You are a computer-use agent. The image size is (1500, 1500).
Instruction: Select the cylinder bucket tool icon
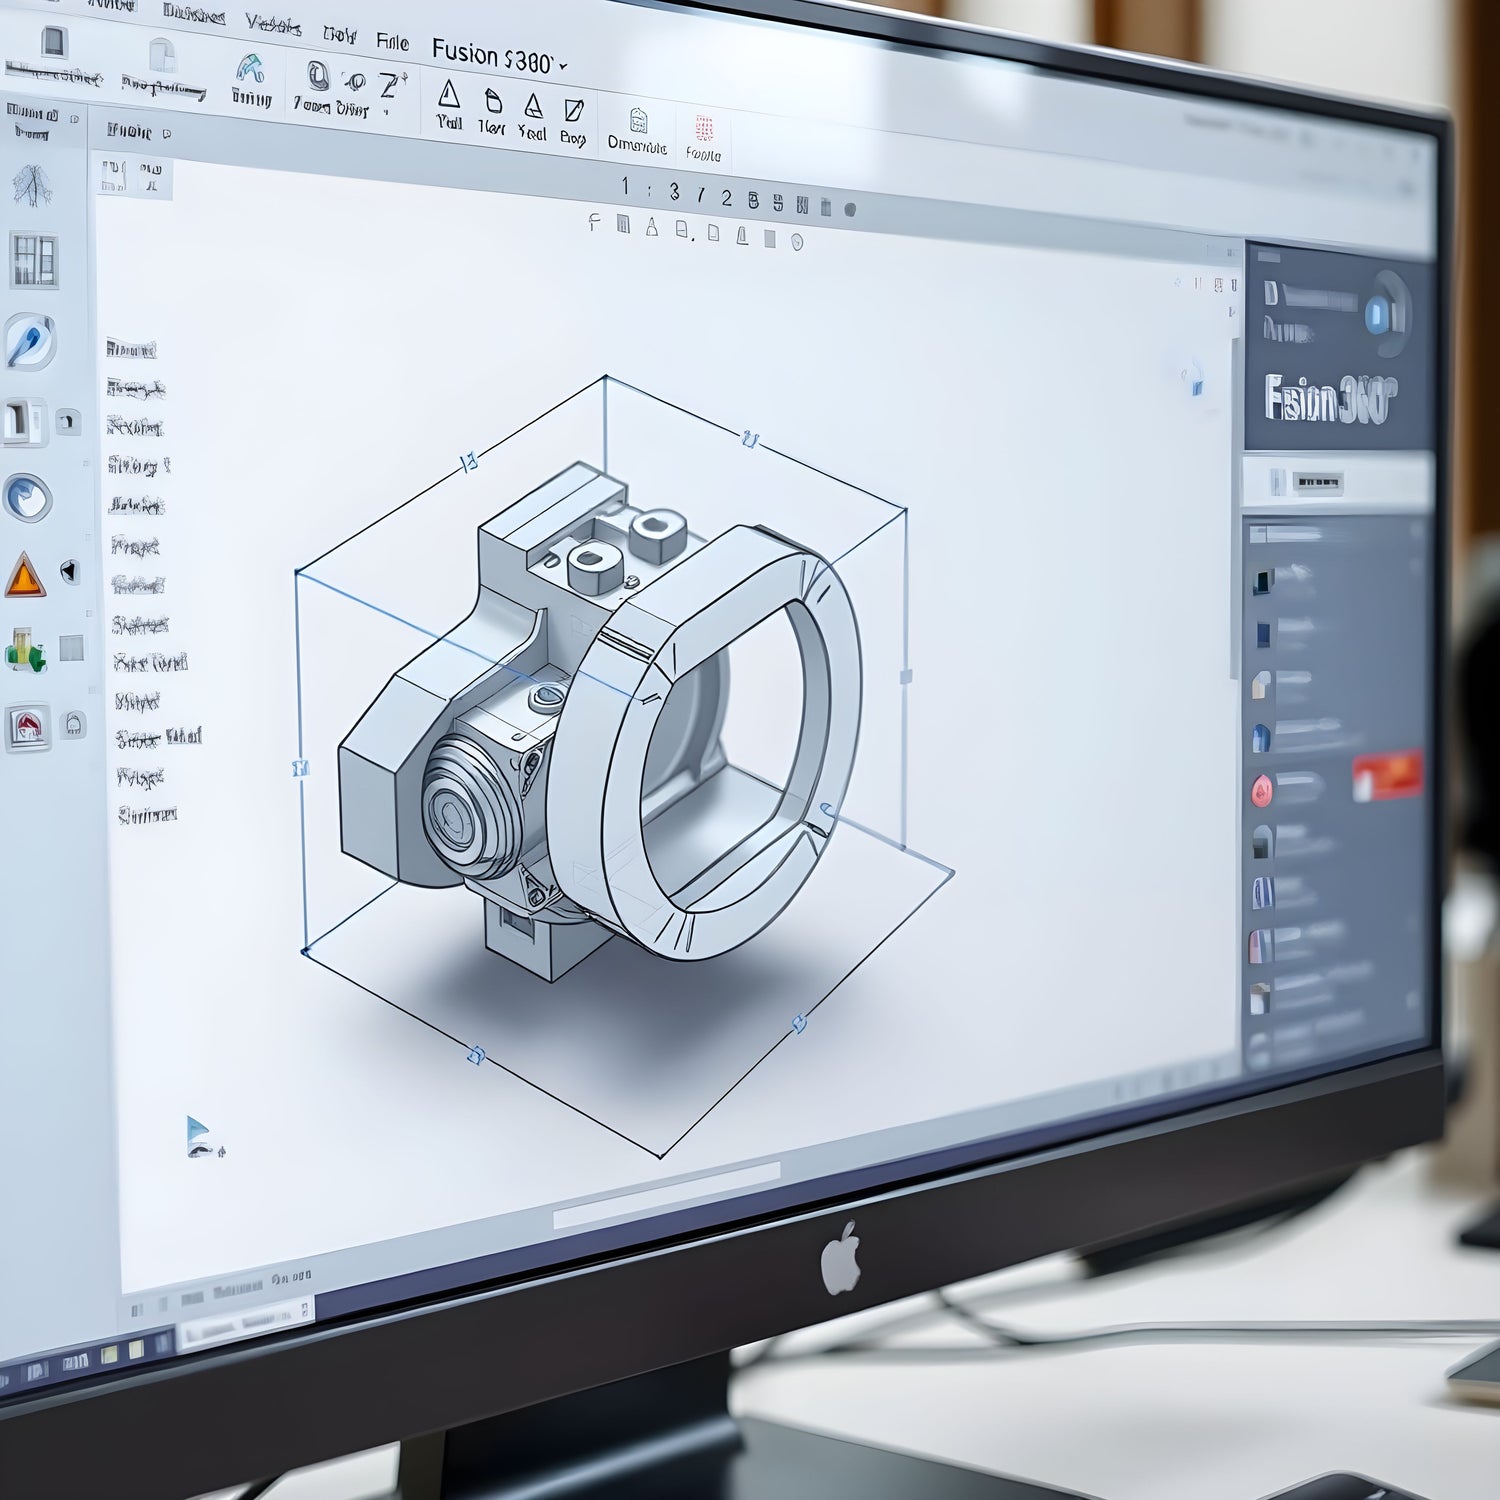(492, 100)
